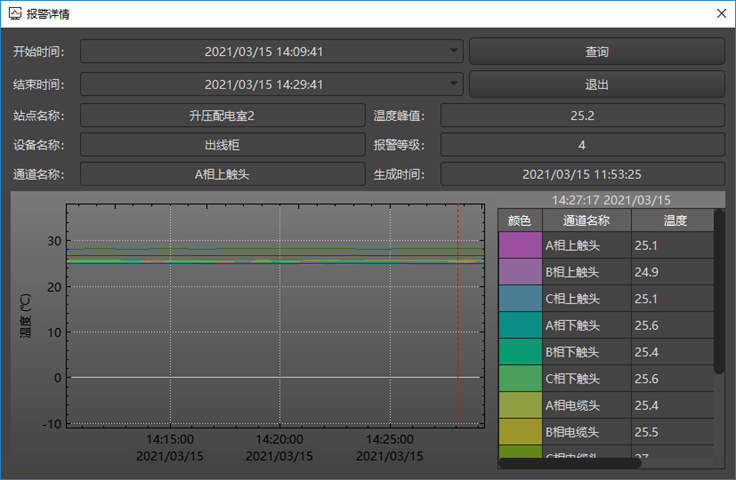Close the 报警详情 window
Viewport: 736px width, 480px height.
(x=720, y=14)
